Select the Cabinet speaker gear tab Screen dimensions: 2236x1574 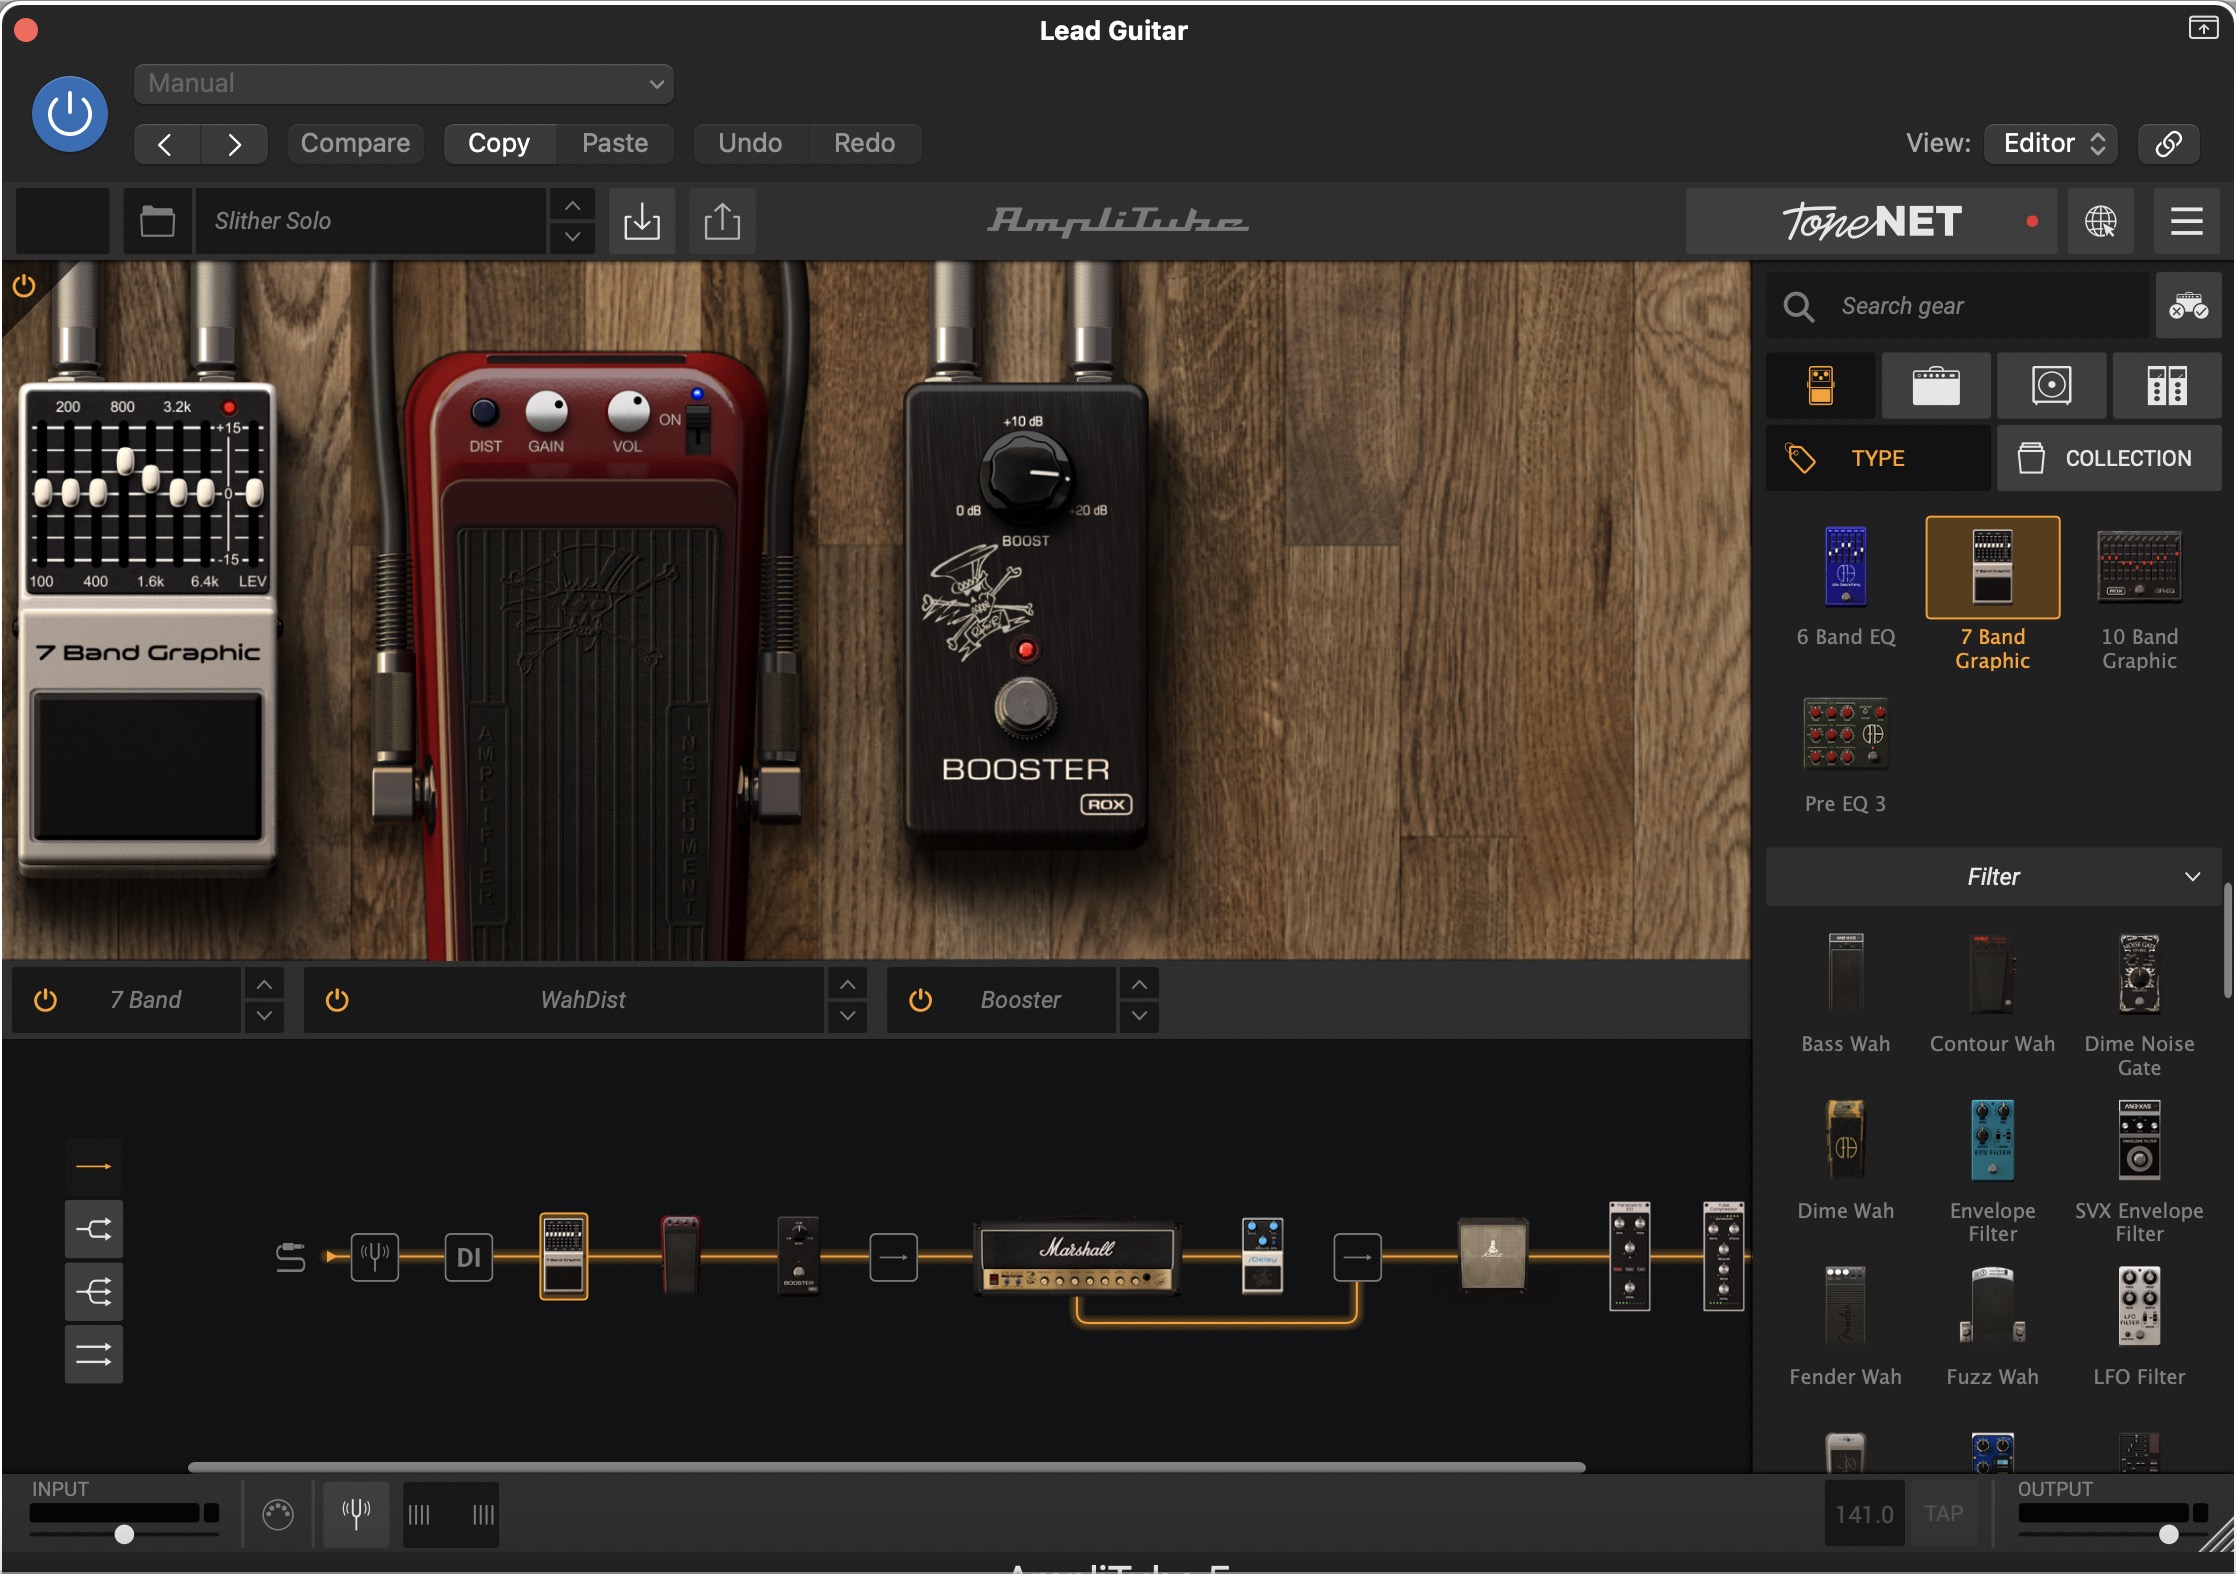tap(2051, 385)
